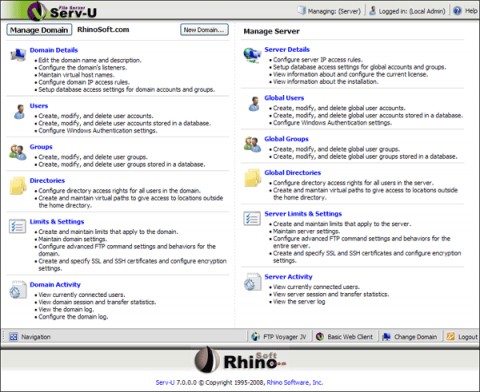Open the Server Details link
This screenshot has height=392, width=480.
pos(287,49)
